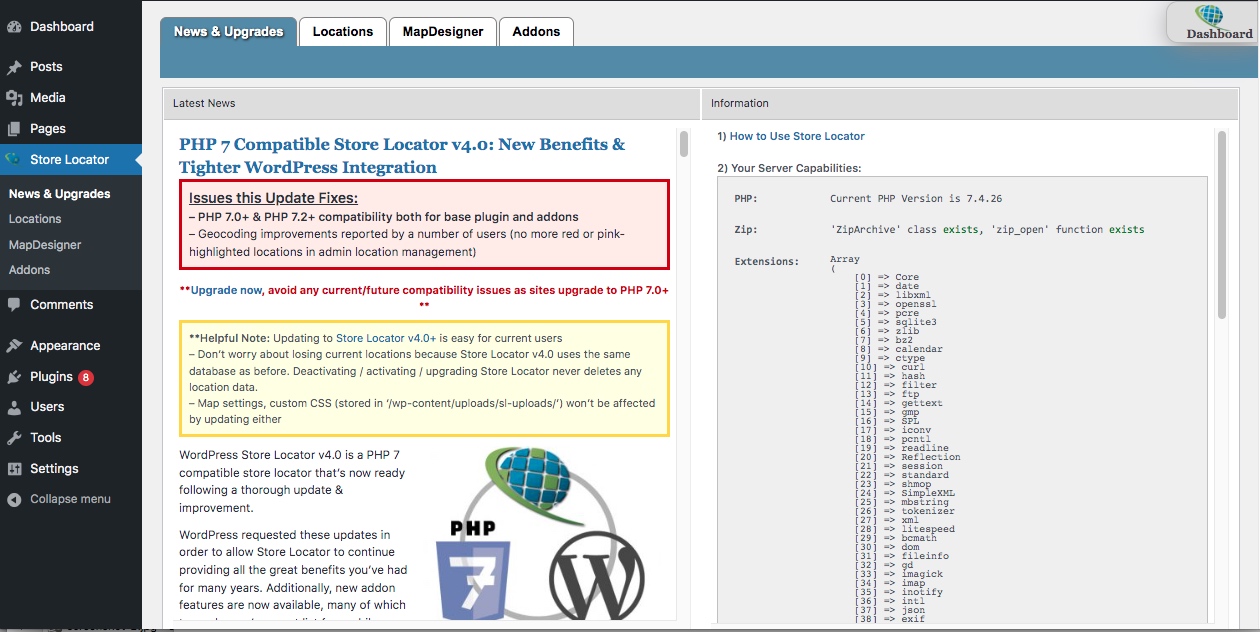The height and width of the screenshot is (632, 1260).
Task: Open the Locations tab
Action: click(343, 32)
